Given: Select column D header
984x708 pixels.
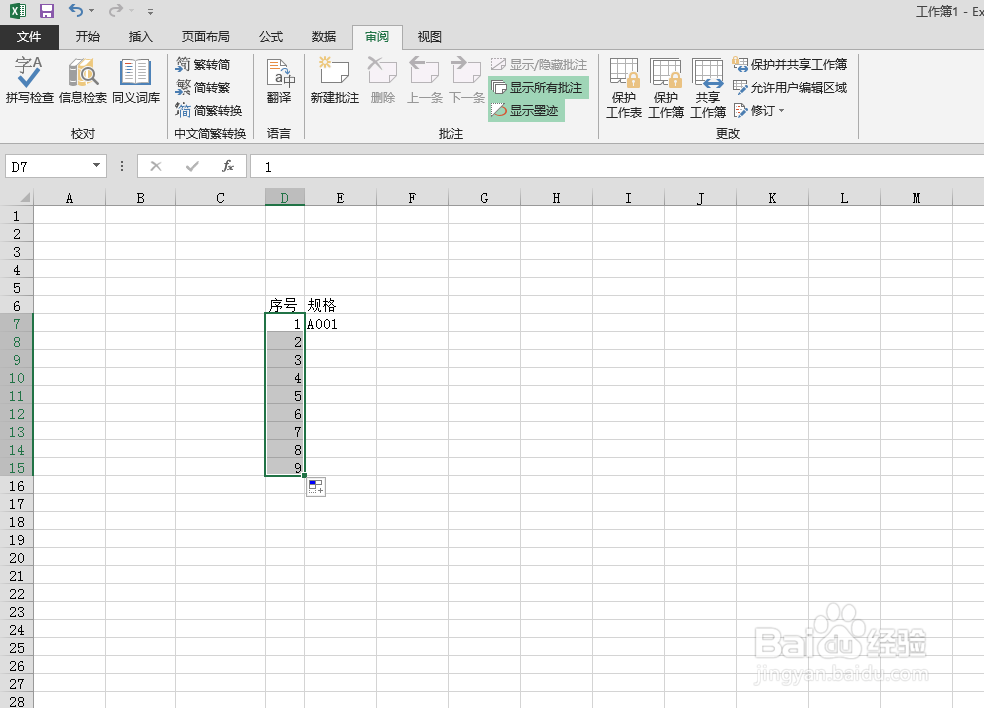Looking at the screenshot, I should (x=285, y=198).
